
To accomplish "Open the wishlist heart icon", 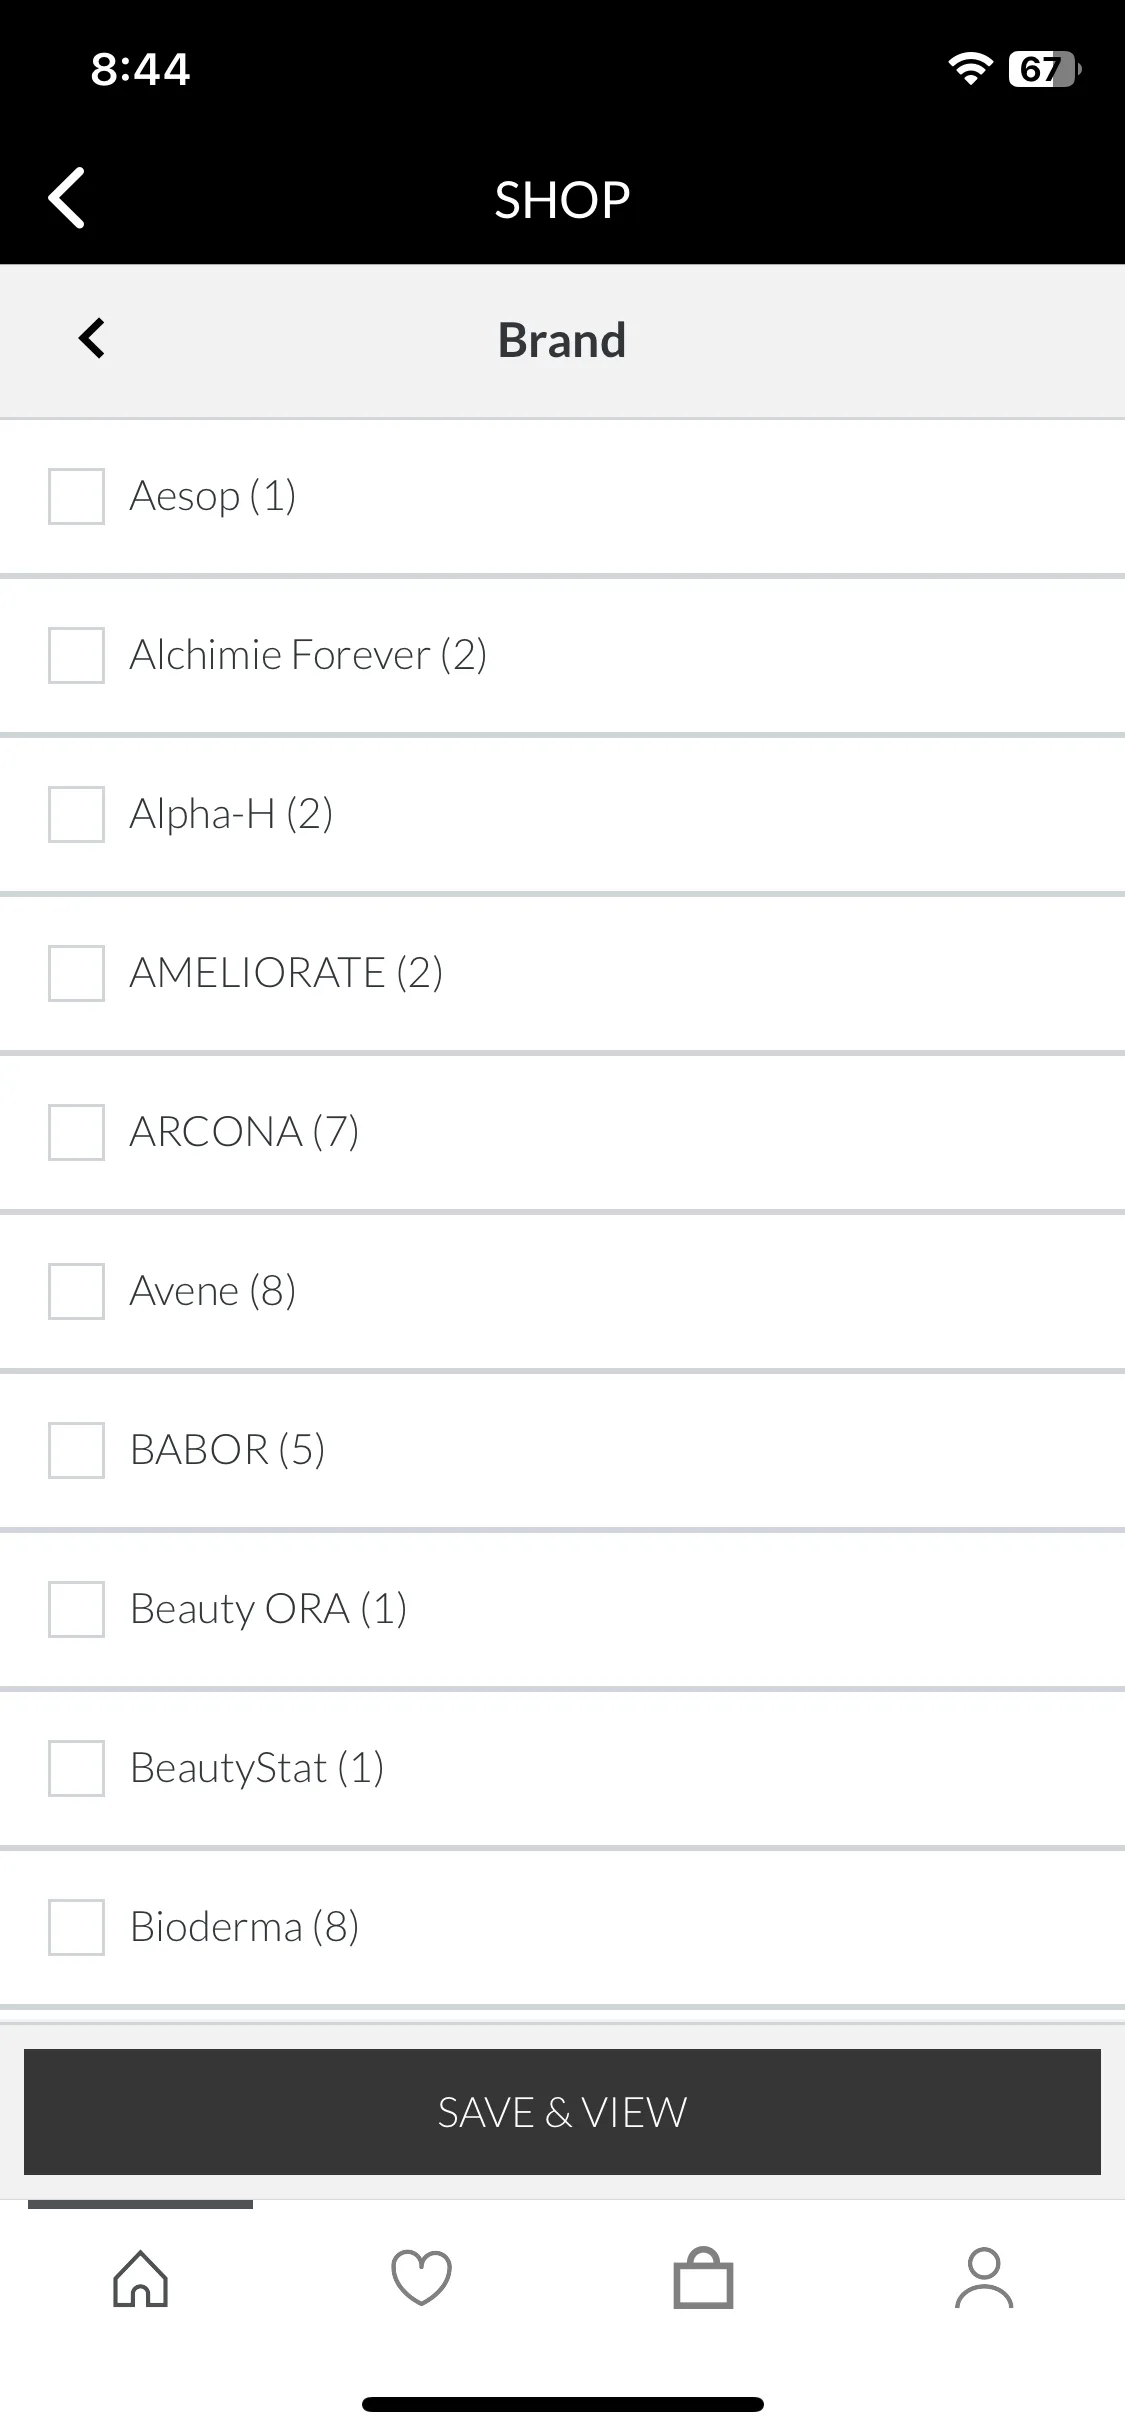I will 421,2279.
